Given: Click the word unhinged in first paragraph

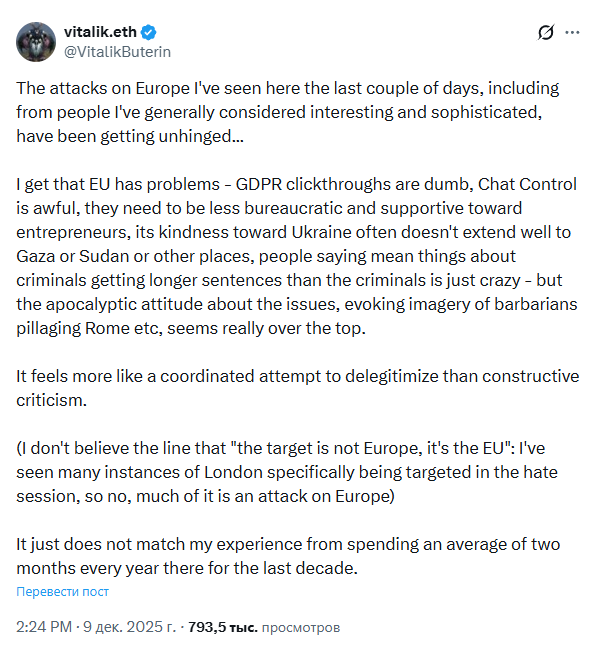Looking at the screenshot, I should coord(201,136).
